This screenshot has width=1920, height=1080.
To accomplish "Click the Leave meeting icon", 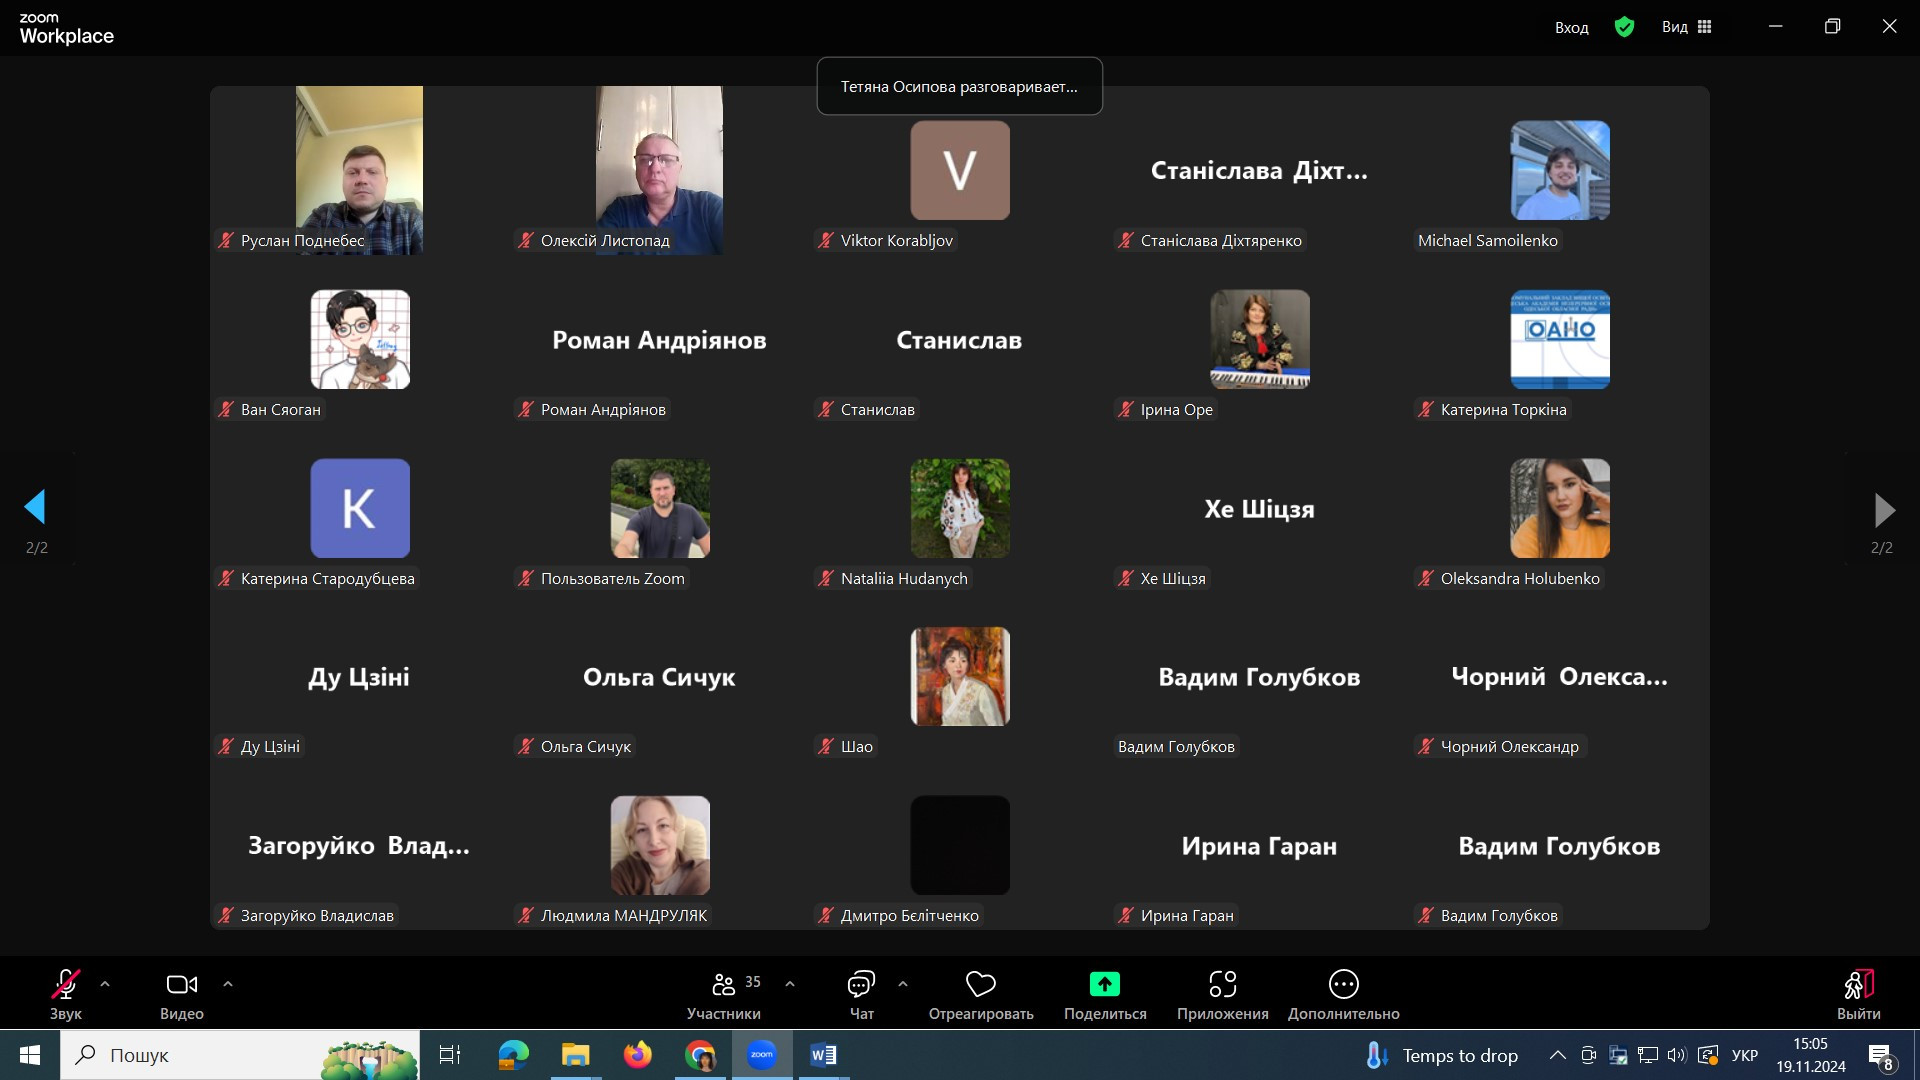I will tap(1858, 985).
